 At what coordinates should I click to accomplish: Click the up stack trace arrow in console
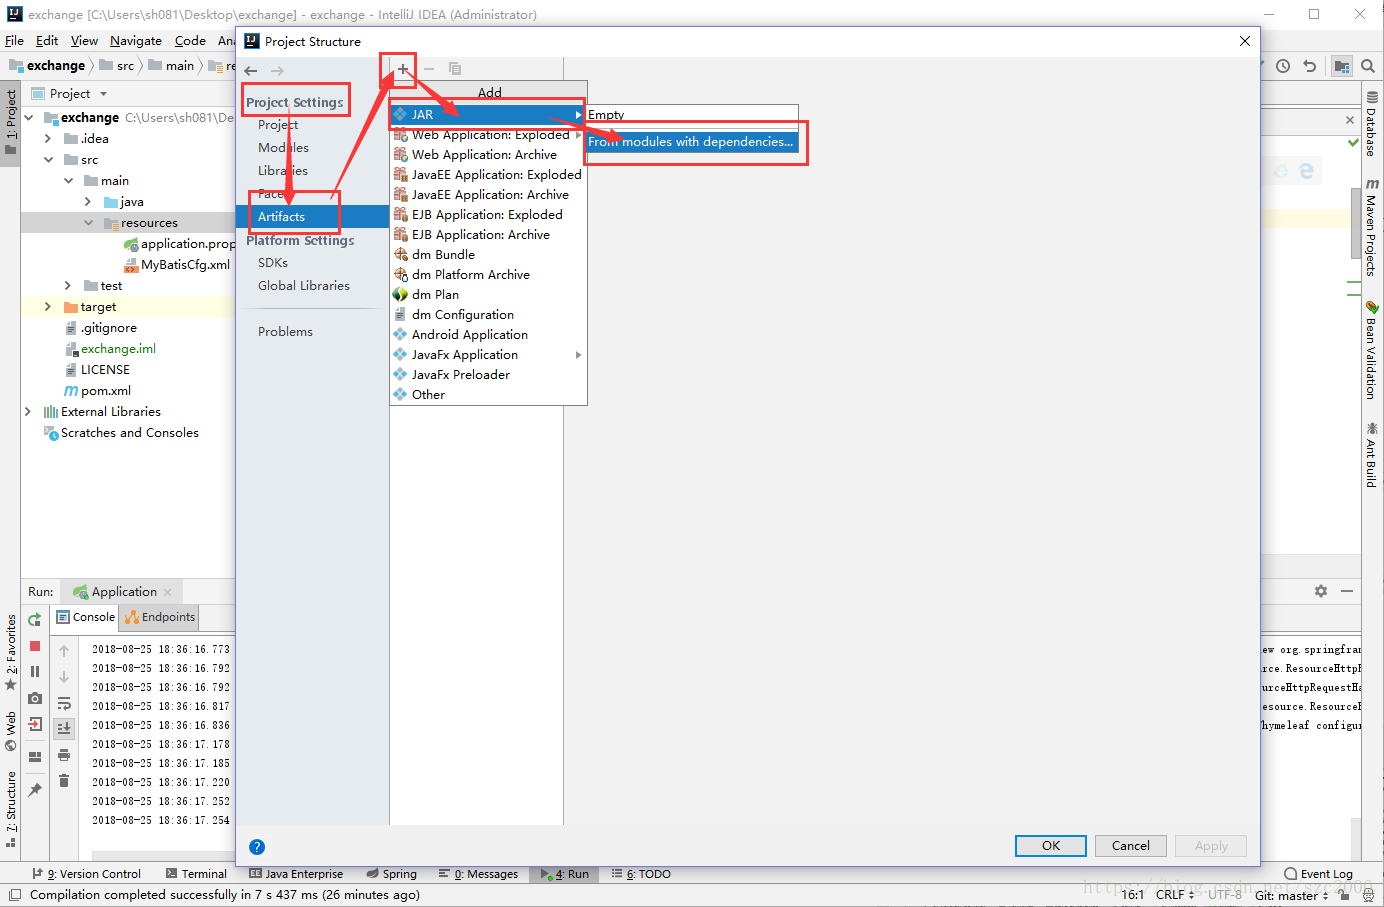click(64, 651)
